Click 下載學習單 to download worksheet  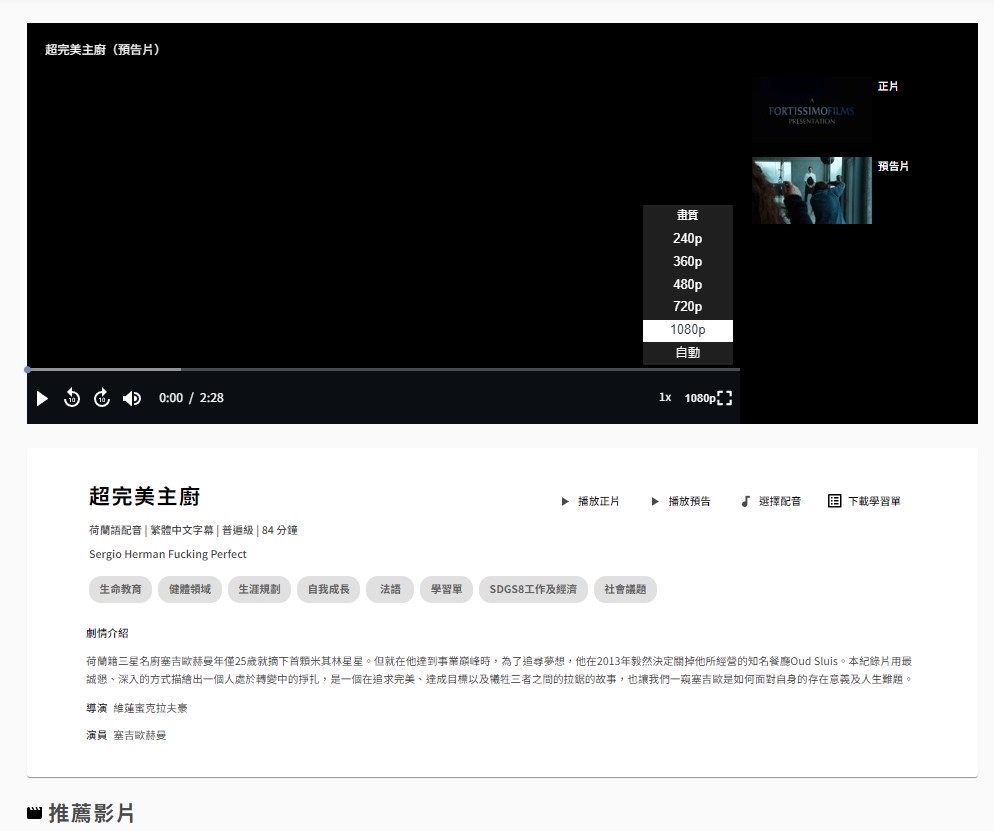pyautogui.click(x=864, y=501)
